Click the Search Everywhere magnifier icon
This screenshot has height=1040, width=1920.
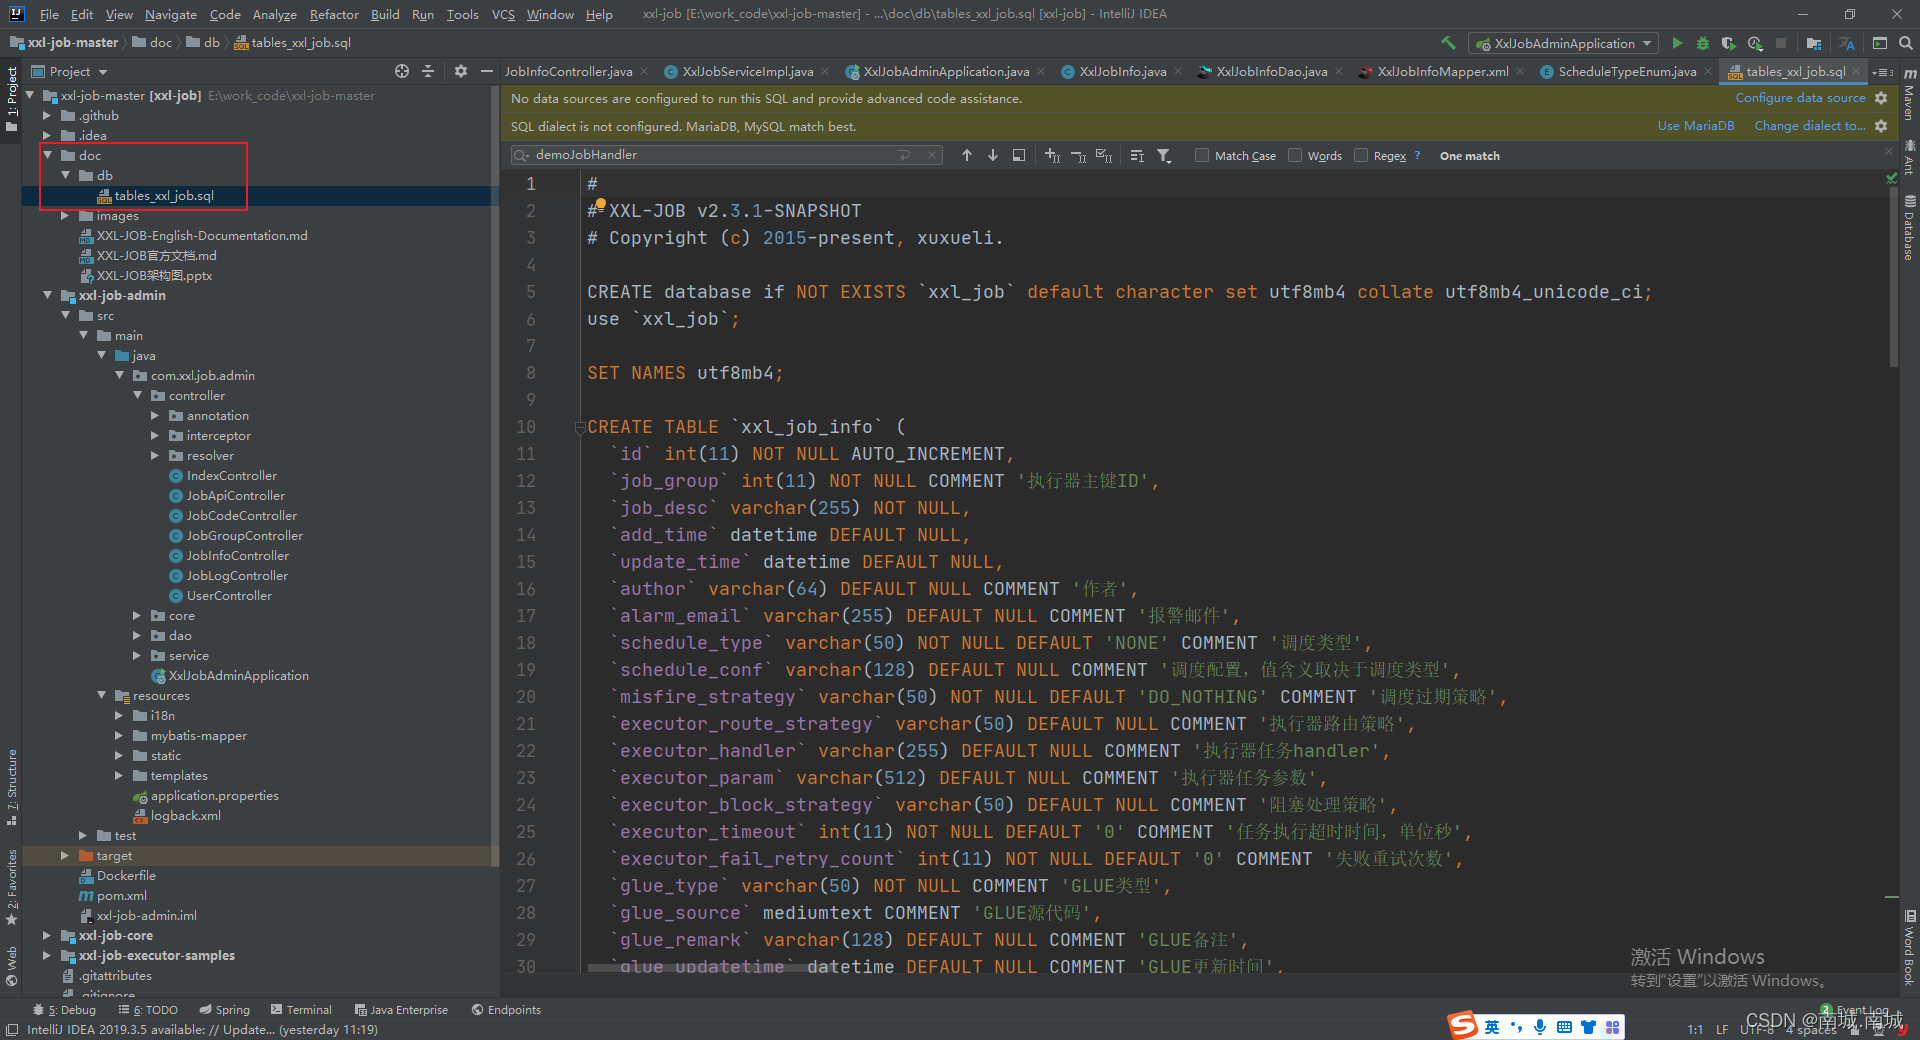pos(1905,43)
